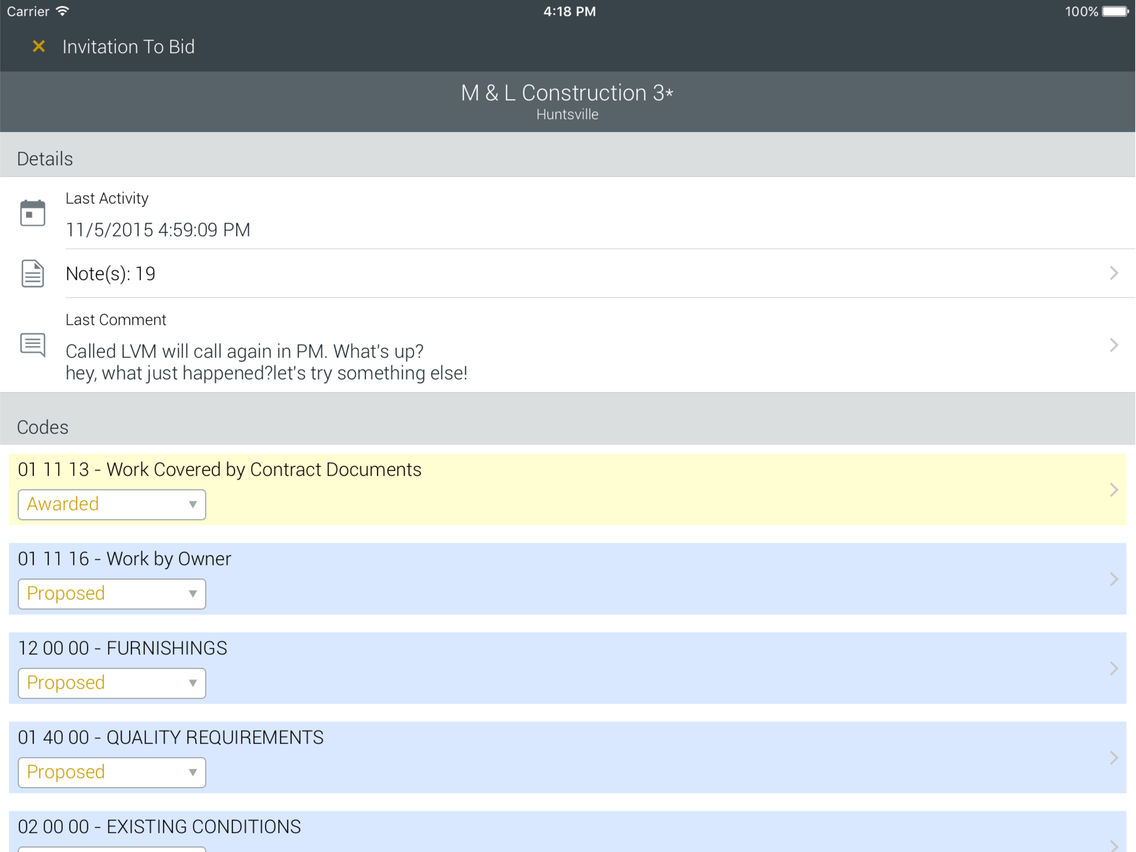Select the Invitation To Bid title
The image size is (1136, 852).
128,46
